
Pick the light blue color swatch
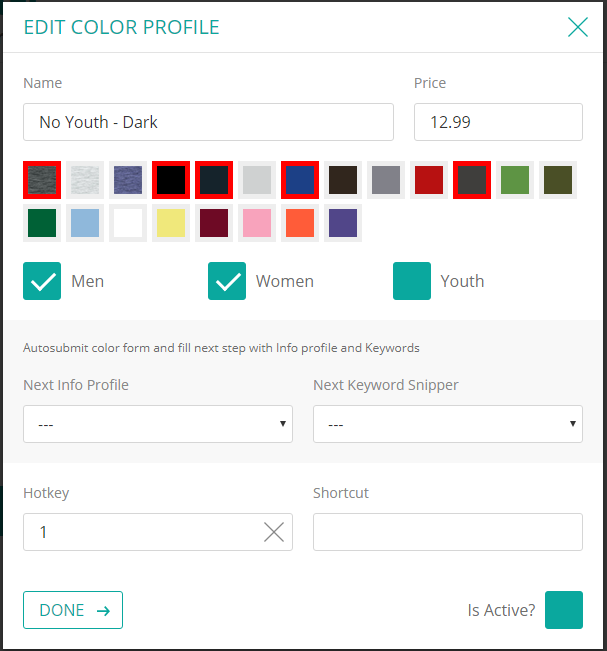click(85, 223)
